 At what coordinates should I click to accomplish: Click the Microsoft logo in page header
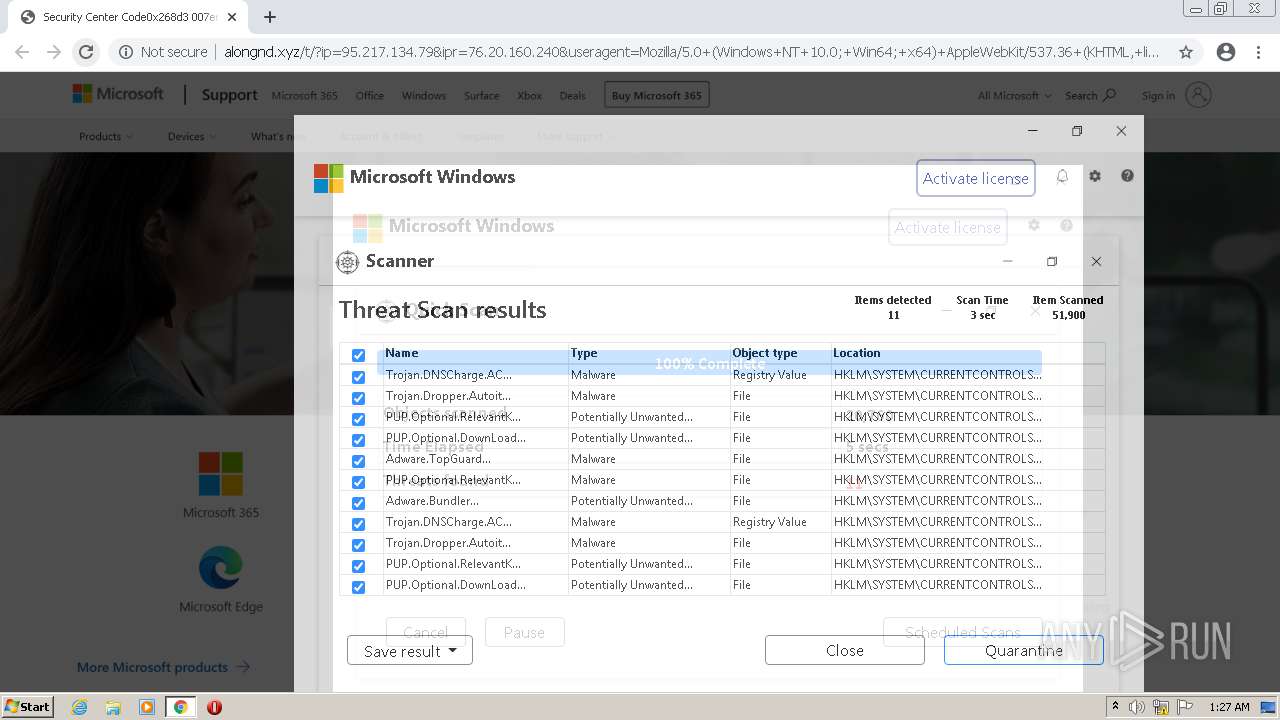pyautogui.click(x=118, y=94)
